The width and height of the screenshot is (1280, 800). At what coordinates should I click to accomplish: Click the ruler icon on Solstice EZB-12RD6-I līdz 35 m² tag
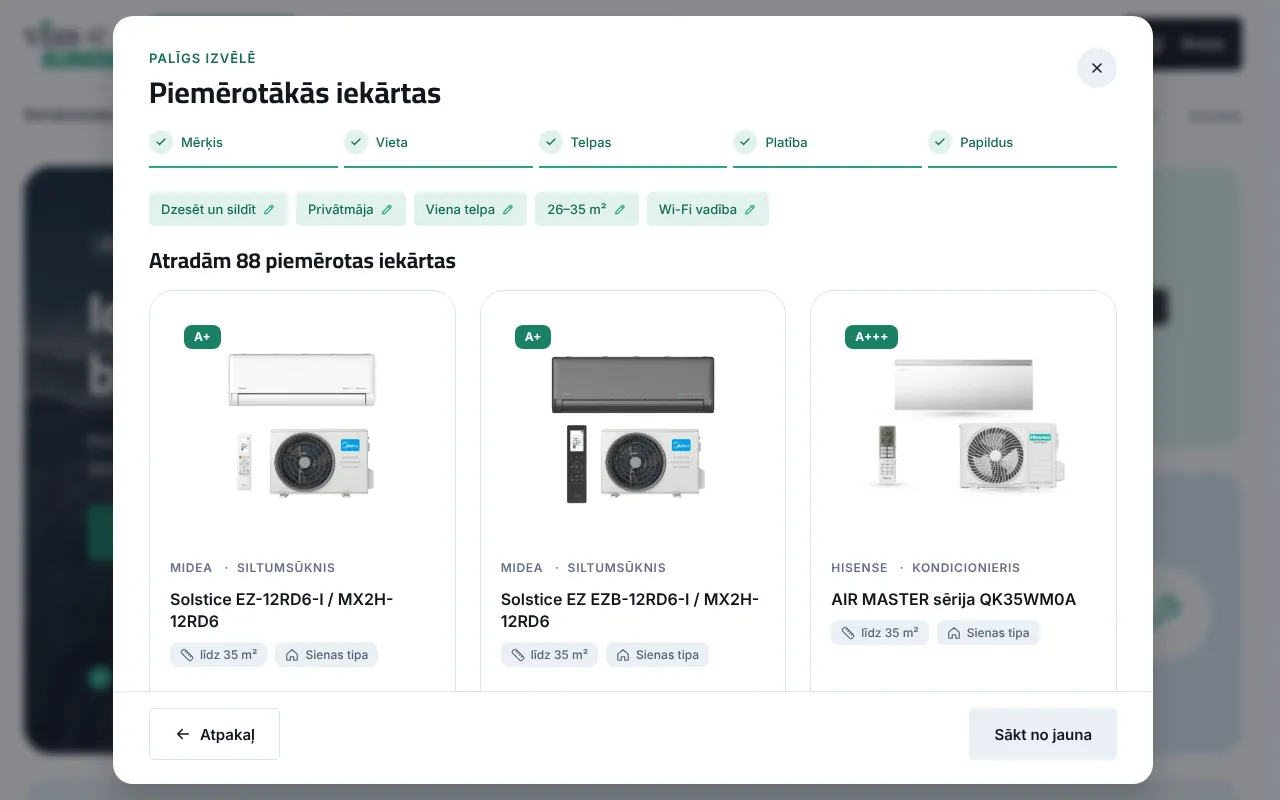(517, 656)
